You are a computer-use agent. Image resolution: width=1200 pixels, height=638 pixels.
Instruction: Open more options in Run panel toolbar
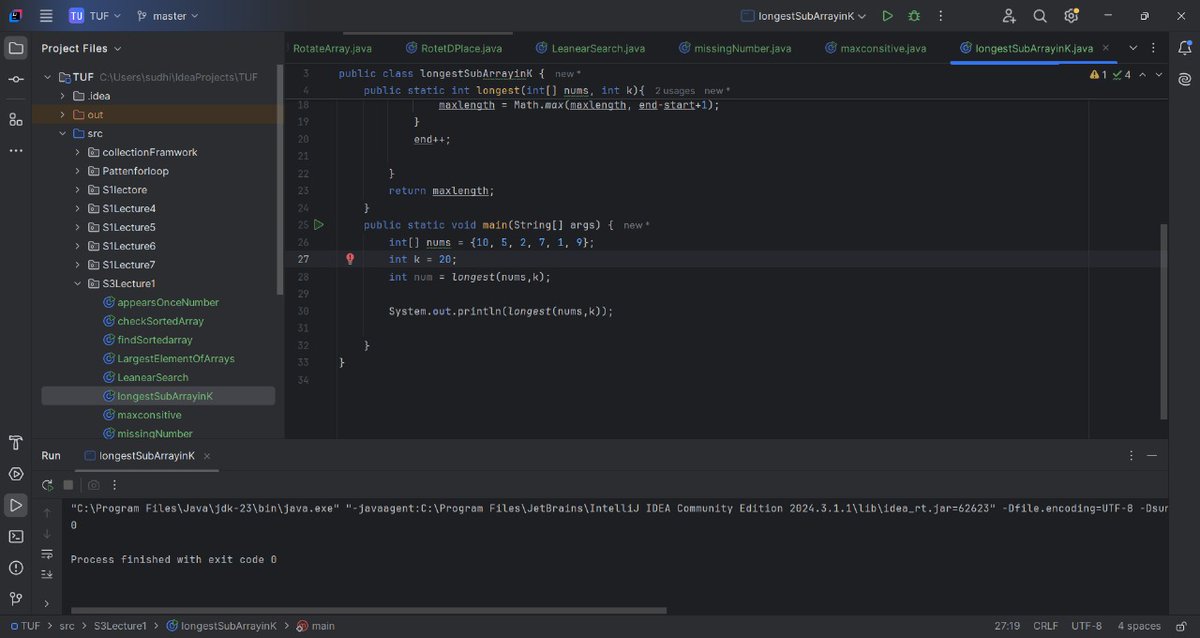[113, 485]
